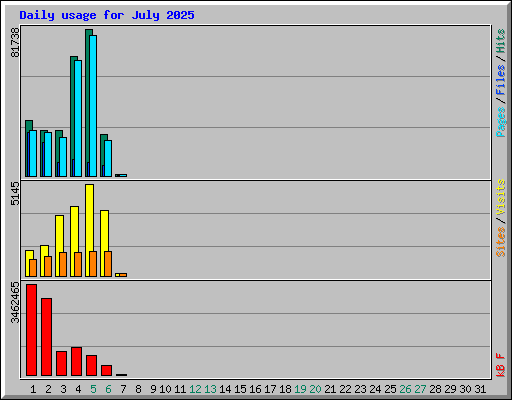Viewport: 512px width, 400px height.
Task: Click the green 'Hits' legend label
Action: click(501, 41)
